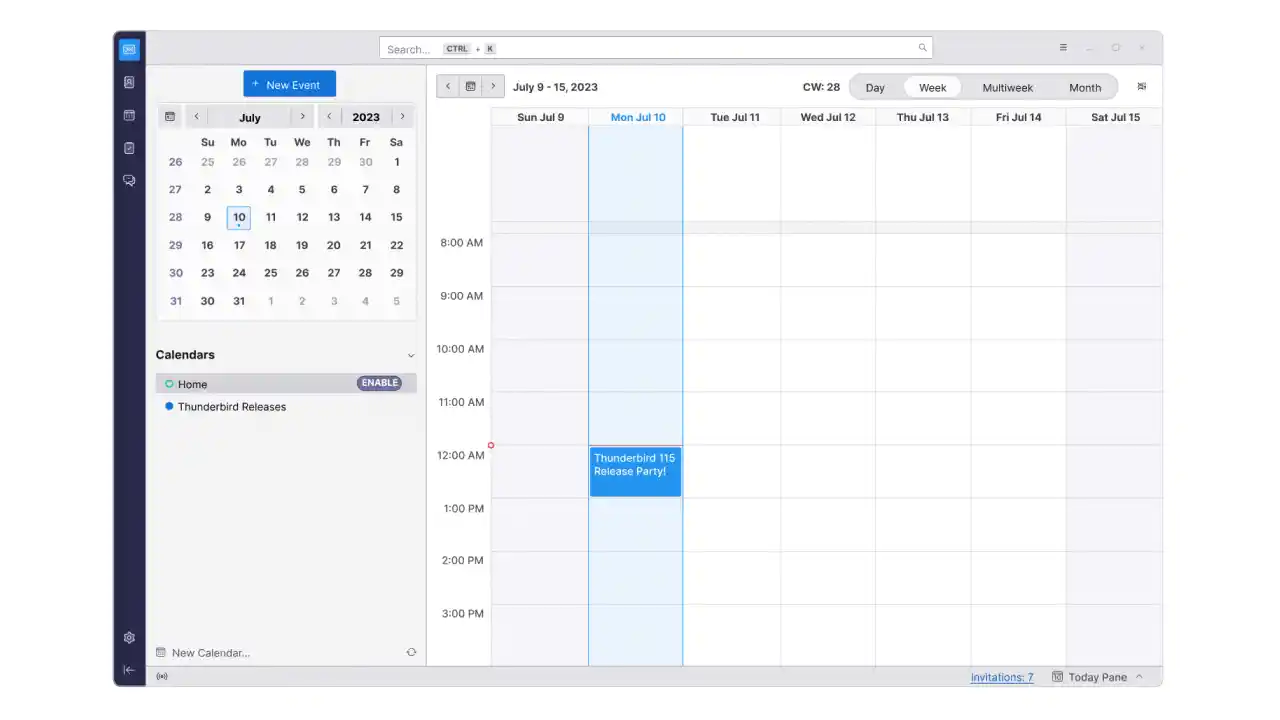This screenshot has width=1280, height=720.
Task: Click New Calendar... button
Action: 203,652
